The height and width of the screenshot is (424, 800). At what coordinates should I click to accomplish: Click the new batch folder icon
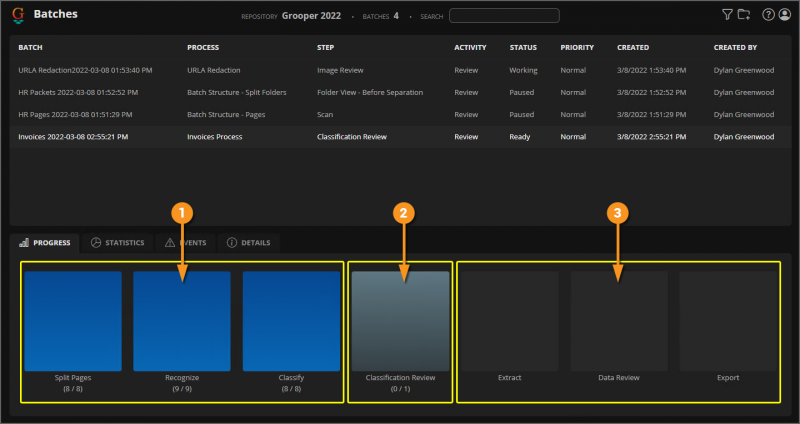pos(743,15)
